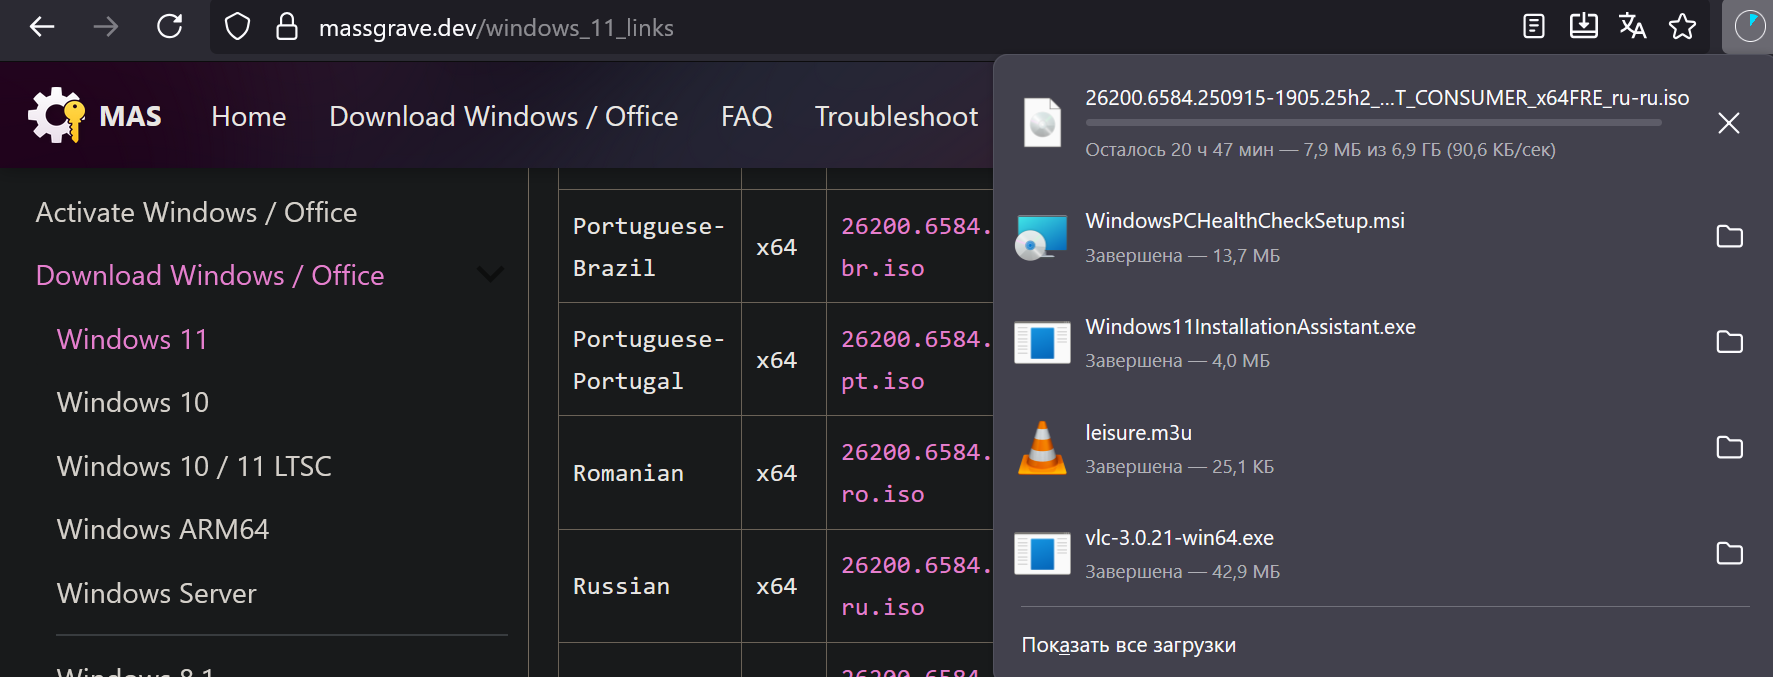Click the vlc-3.0.21-win64.exe file icon
1773x677 pixels.
click(x=1042, y=553)
